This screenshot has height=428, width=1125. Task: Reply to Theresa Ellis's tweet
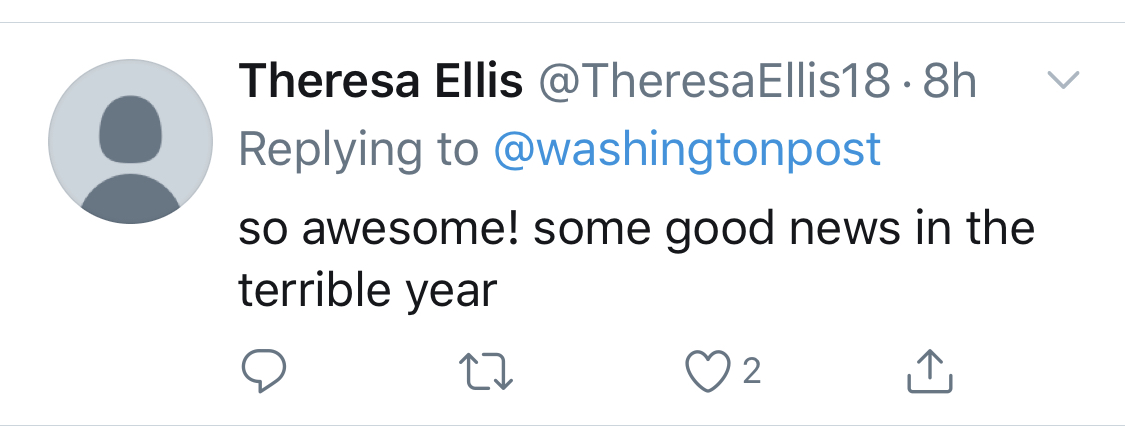tap(265, 371)
